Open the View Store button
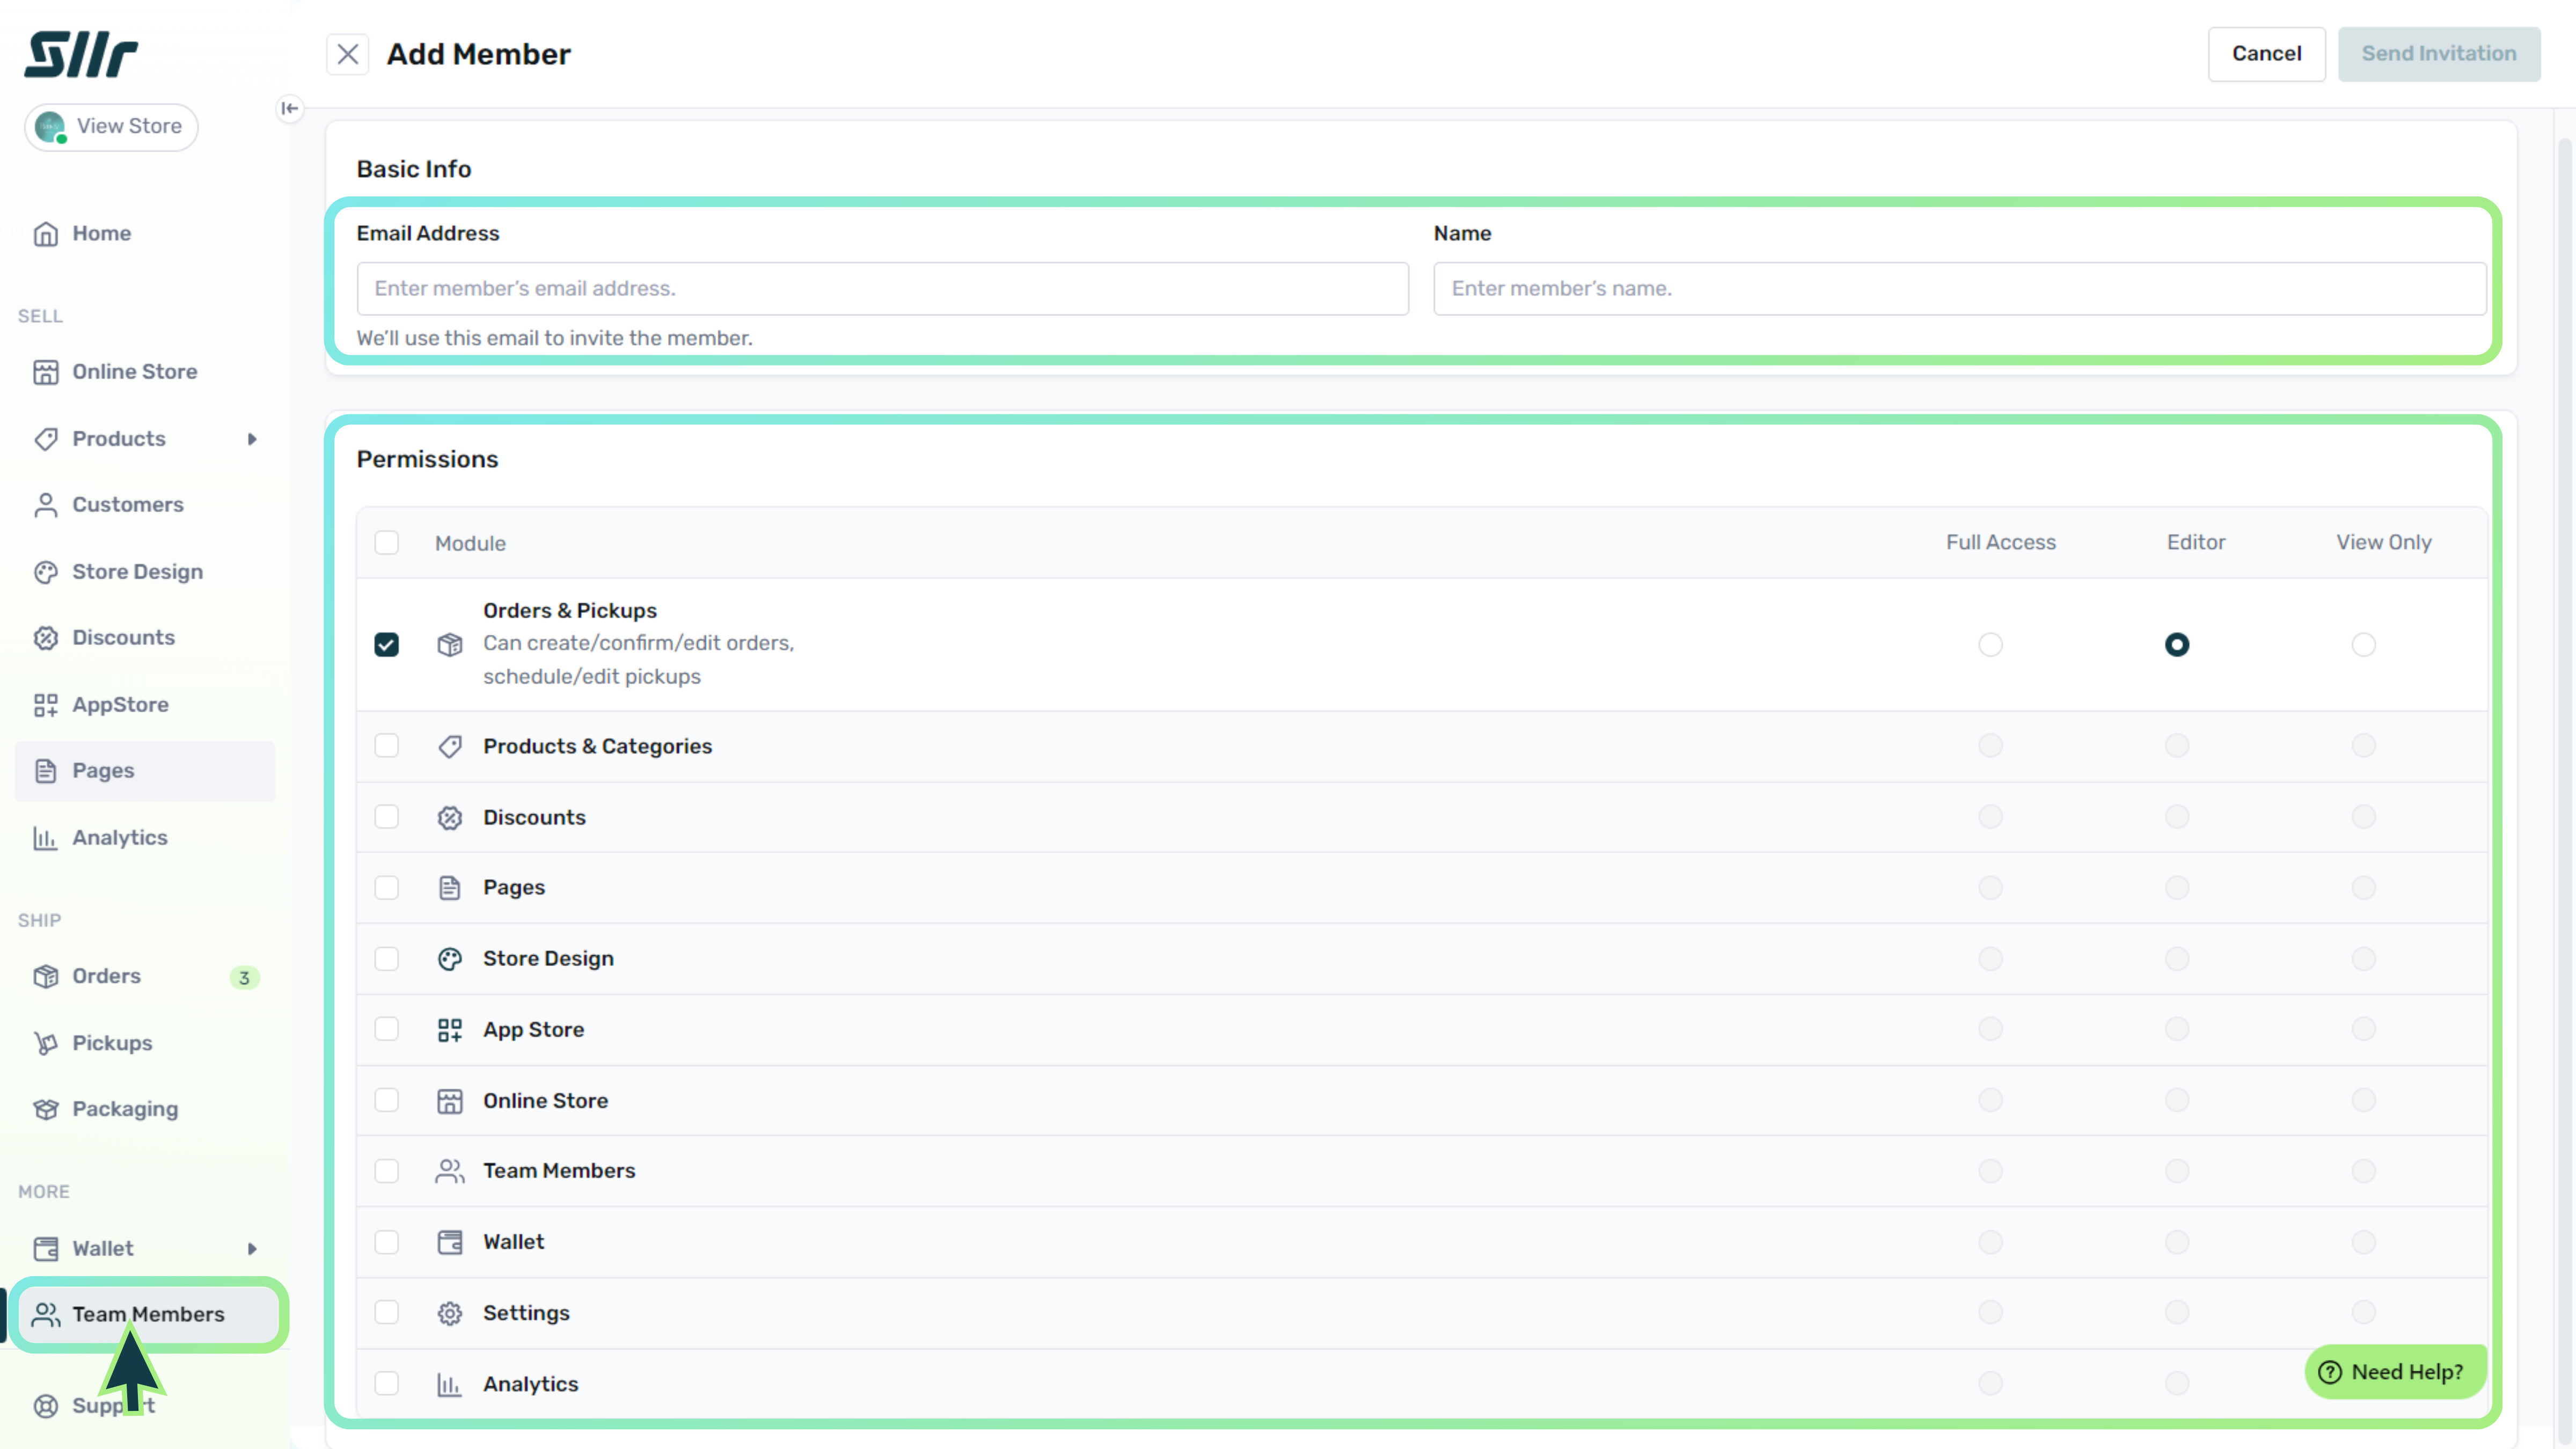Screen dimensions: 2576x1449 [111, 127]
